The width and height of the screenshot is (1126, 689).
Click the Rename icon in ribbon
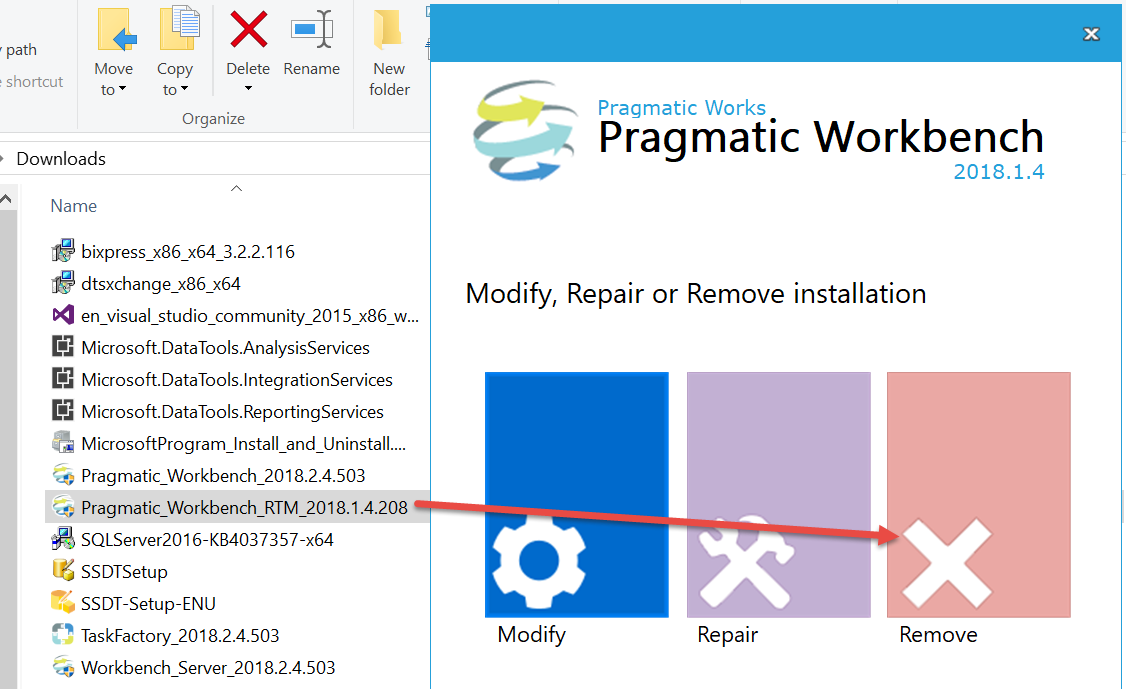(x=311, y=30)
